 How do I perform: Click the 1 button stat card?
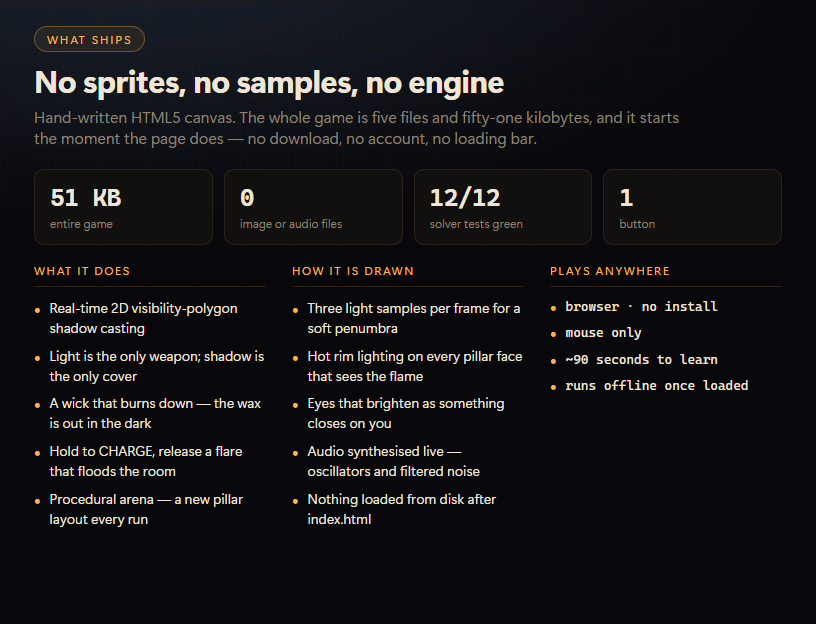point(692,207)
